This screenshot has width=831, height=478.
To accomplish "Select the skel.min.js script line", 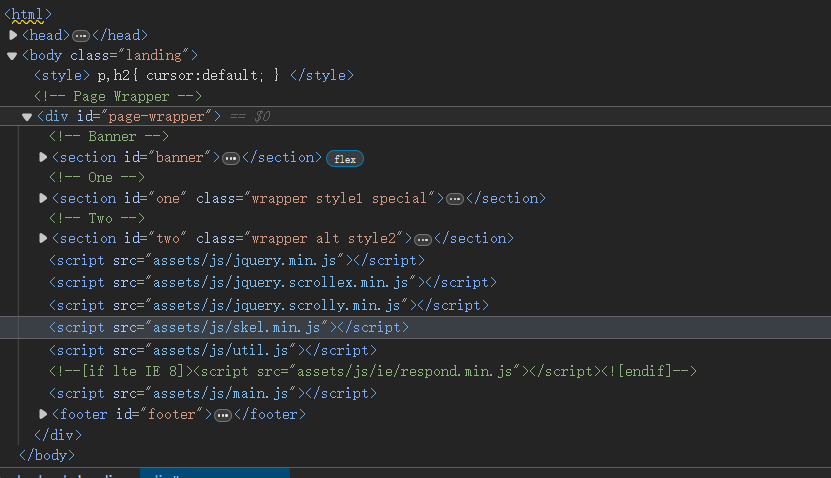I will [x=229, y=327].
